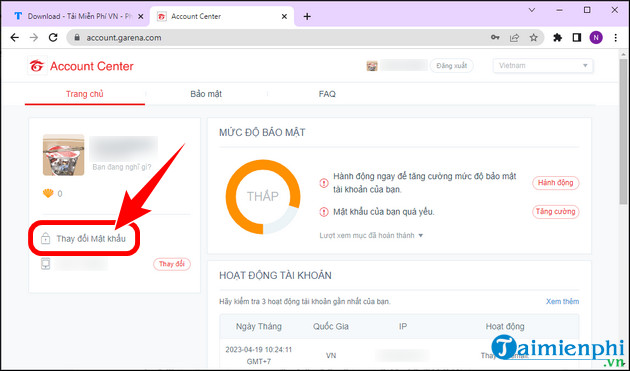Click the Hoạt động column header
Screen dimensions: 630x371
(x=505, y=326)
